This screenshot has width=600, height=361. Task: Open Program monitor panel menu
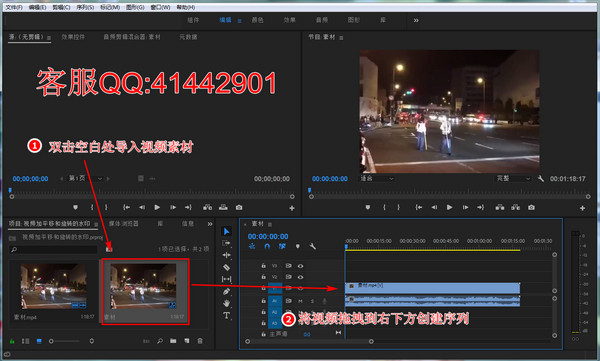[x=341, y=38]
